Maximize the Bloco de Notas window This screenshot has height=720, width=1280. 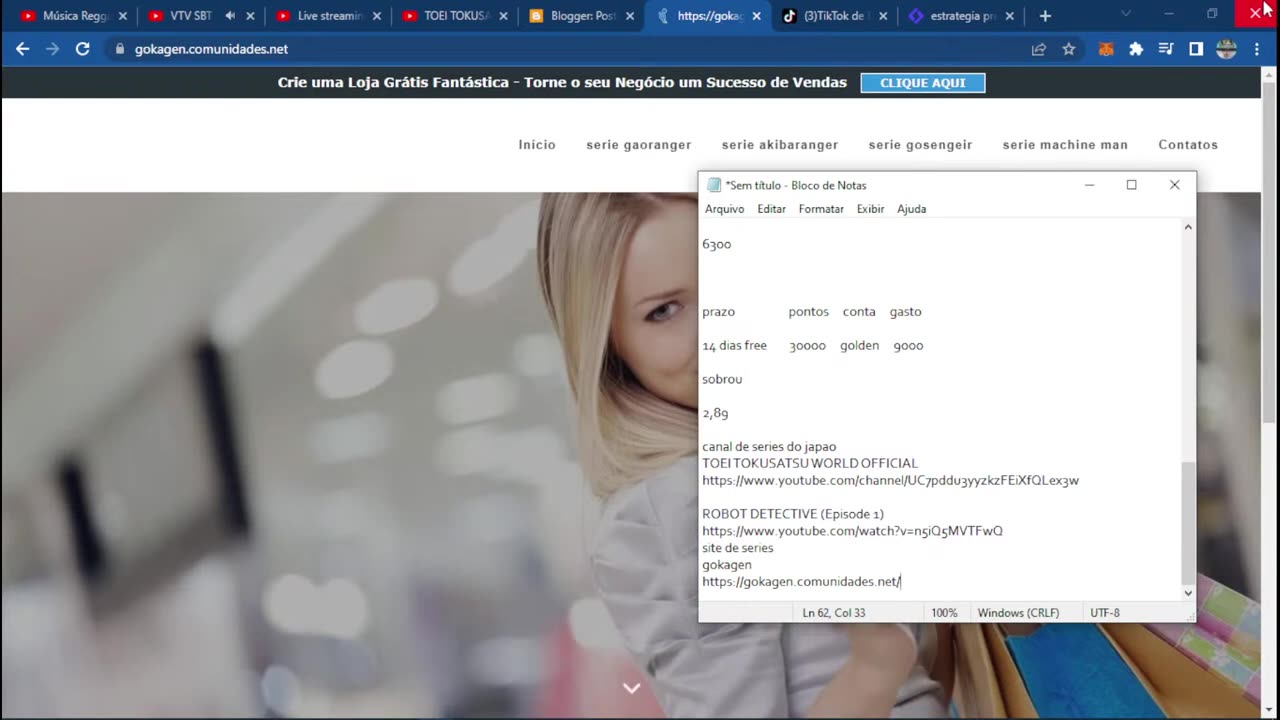(1132, 185)
